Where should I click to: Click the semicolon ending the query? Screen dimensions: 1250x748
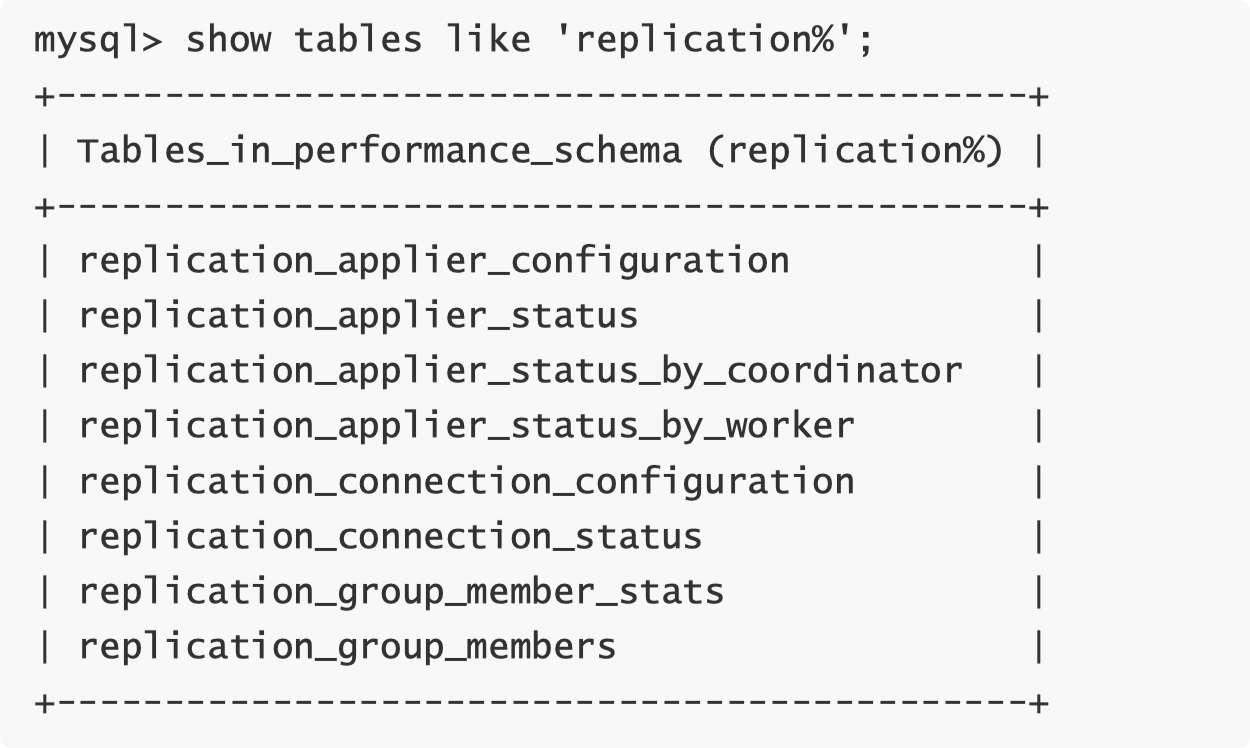coord(865,41)
